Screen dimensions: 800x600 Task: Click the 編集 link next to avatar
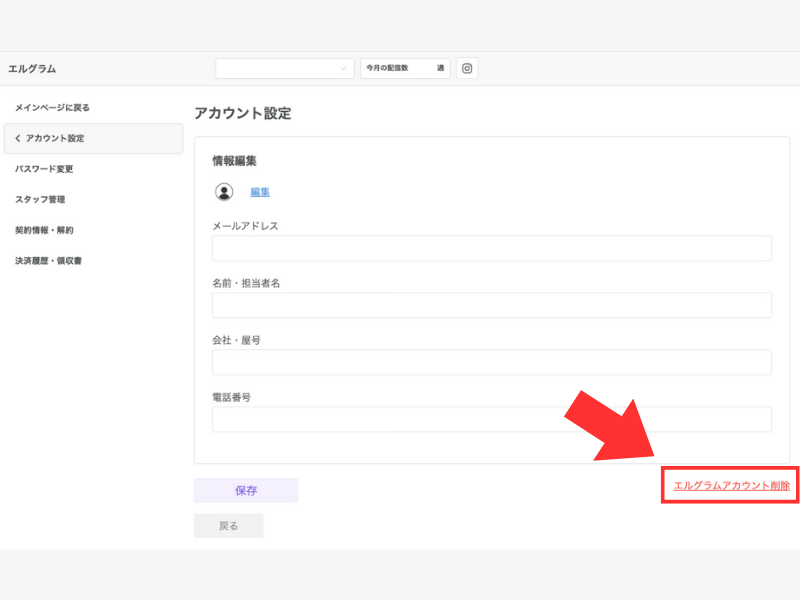pos(260,192)
